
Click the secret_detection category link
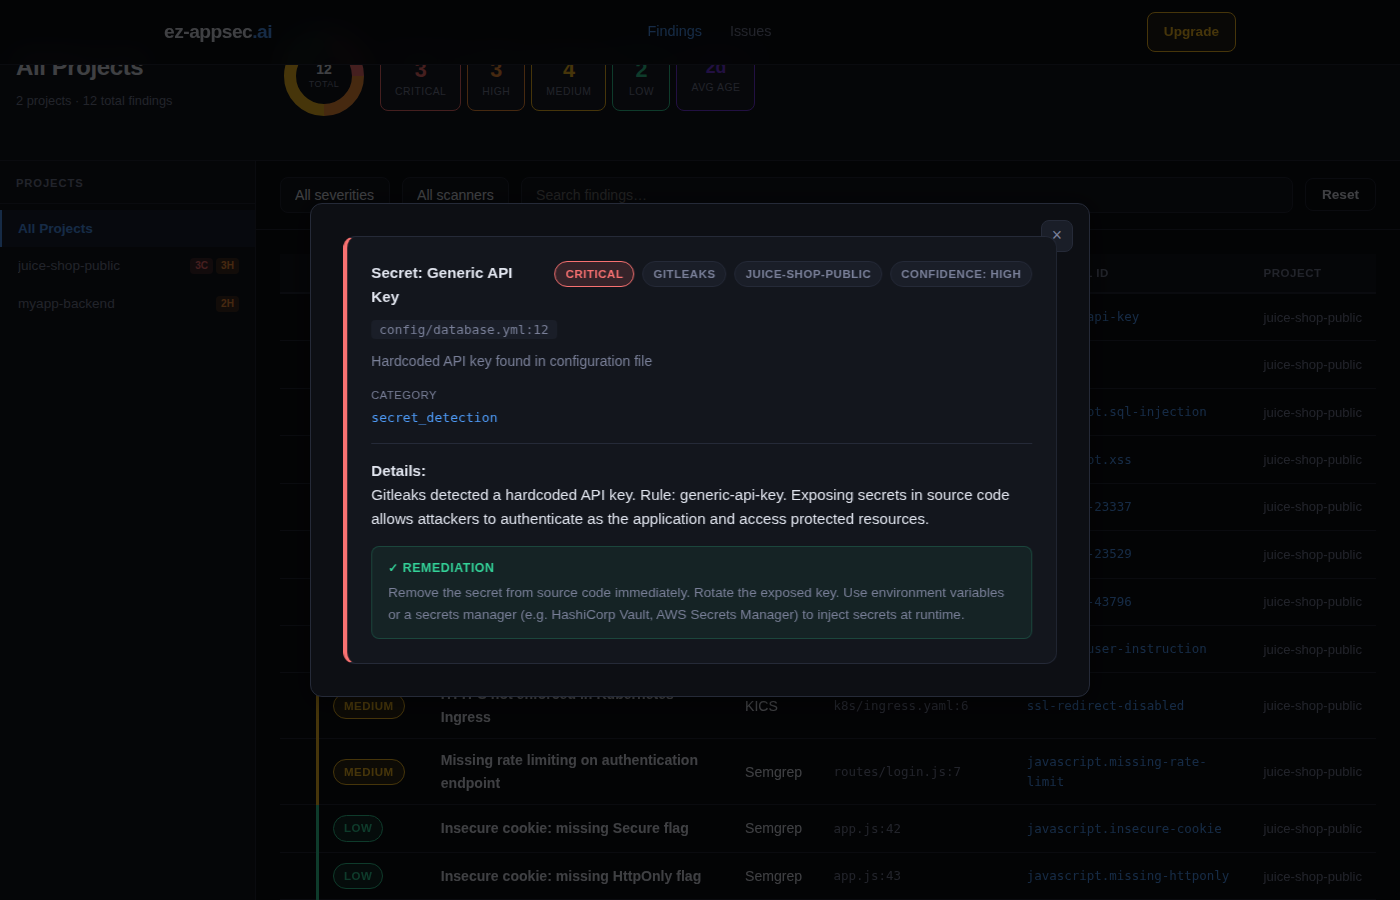[x=434, y=418]
